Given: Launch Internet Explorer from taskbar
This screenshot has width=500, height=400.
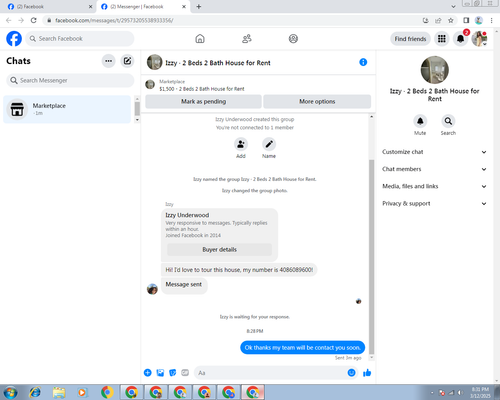Looking at the screenshot, I should pos(35,392).
